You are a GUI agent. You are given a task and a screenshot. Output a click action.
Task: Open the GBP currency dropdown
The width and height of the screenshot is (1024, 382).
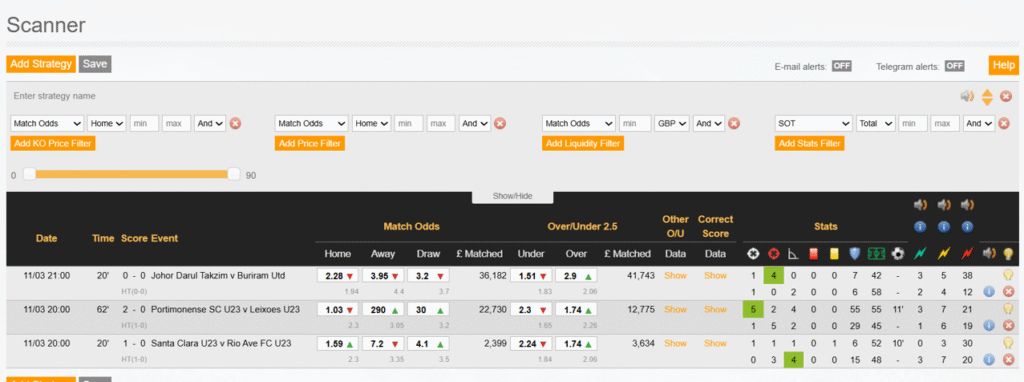[672, 123]
